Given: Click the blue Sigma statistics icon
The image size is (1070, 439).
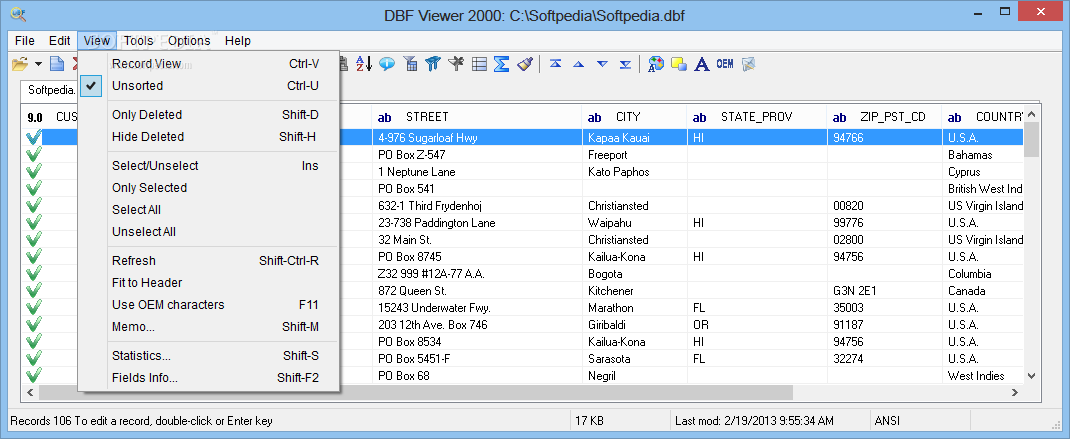Looking at the screenshot, I should (502, 64).
